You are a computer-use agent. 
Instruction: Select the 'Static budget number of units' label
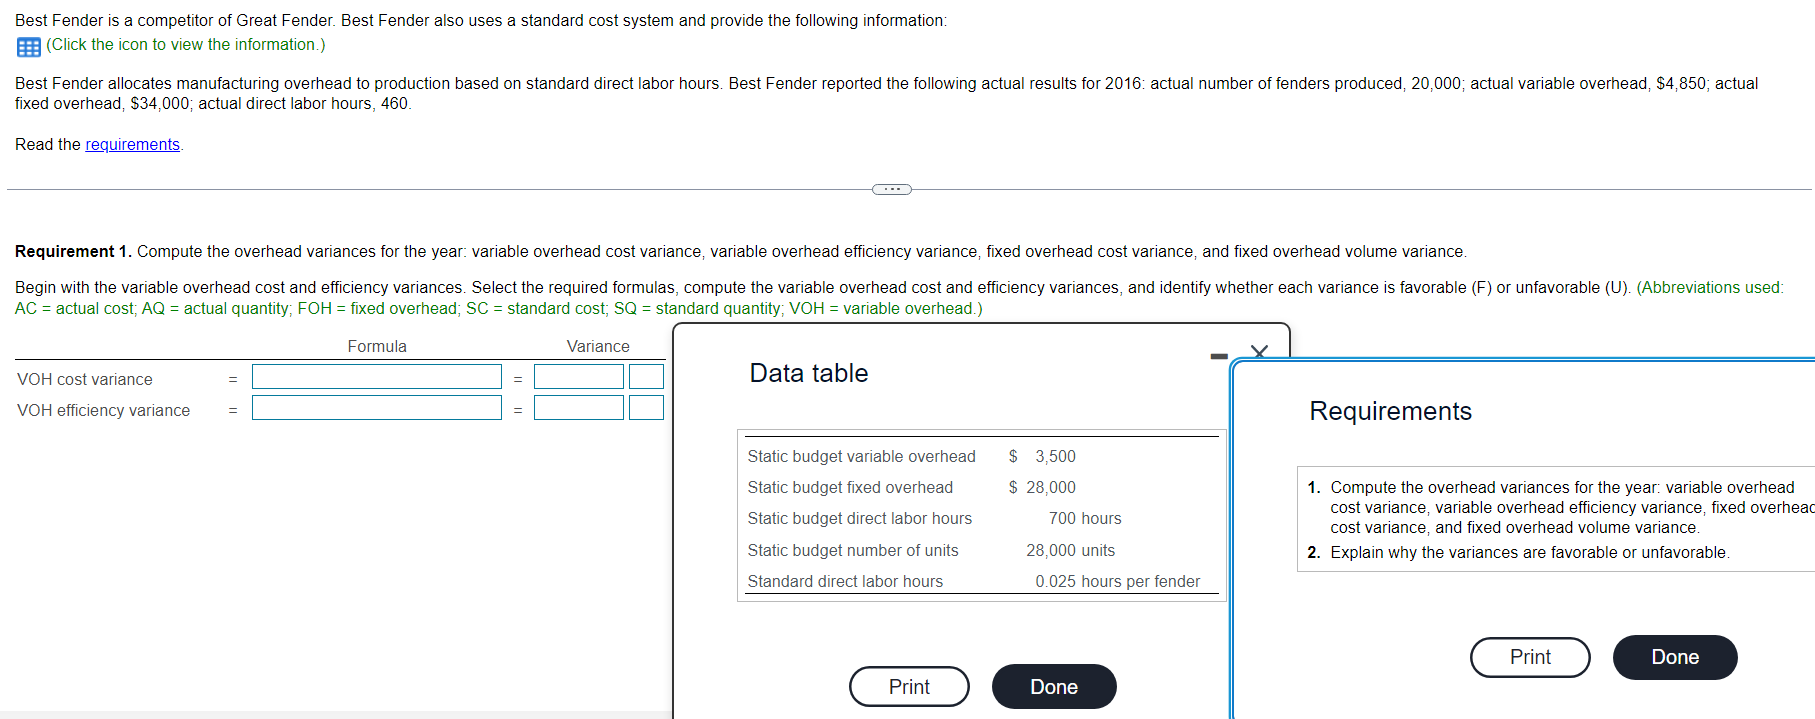853,551
